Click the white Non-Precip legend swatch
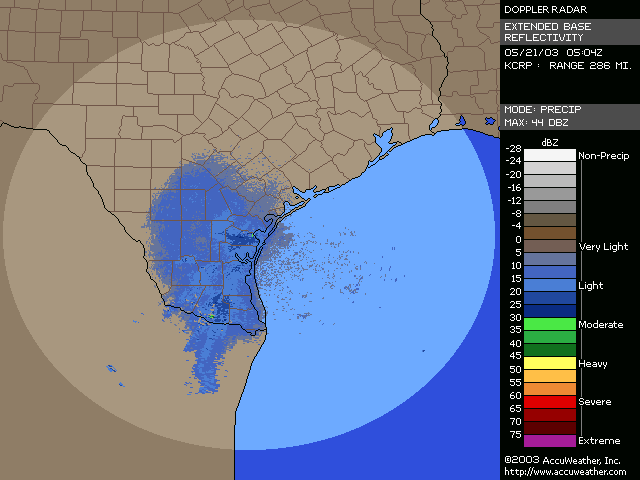The width and height of the screenshot is (640, 480). tap(550, 155)
